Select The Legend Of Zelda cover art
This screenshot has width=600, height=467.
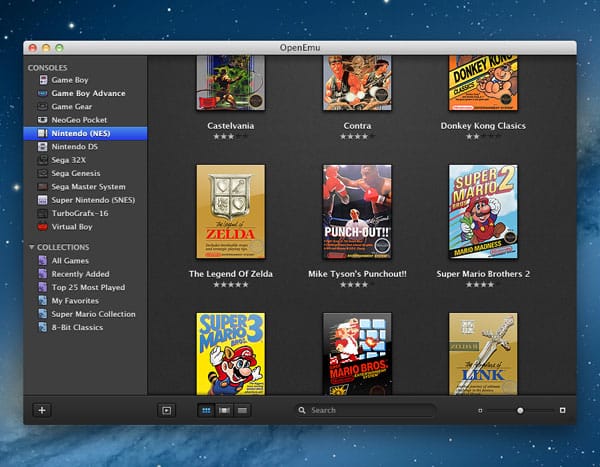[231, 212]
